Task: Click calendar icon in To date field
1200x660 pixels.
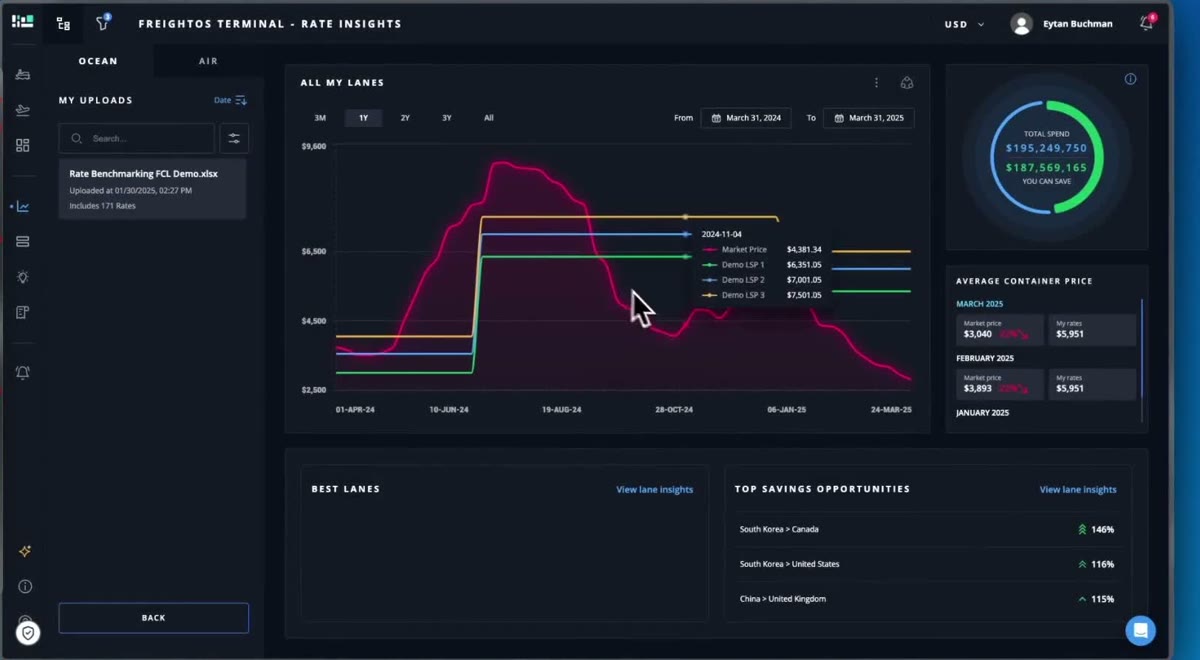Action: [x=838, y=118]
